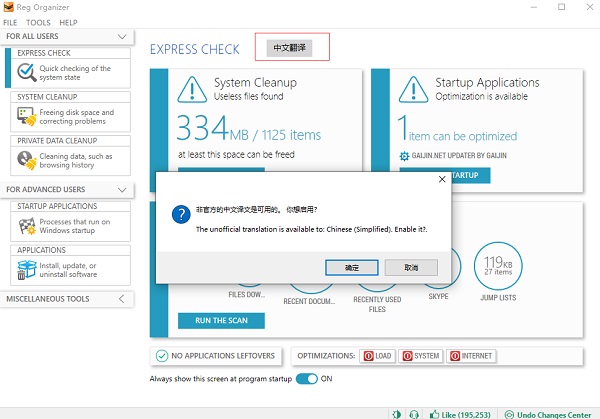Collapse the For All Users section

point(122,36)
